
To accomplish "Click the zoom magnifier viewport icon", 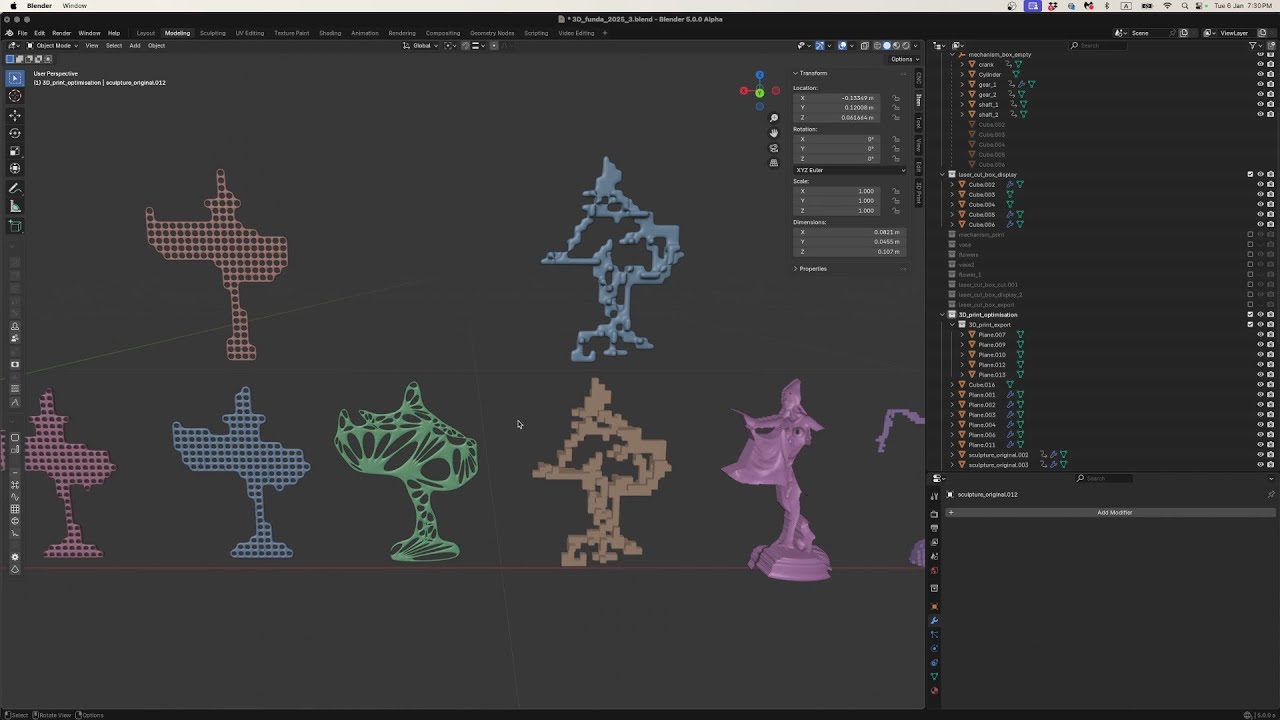I will 773,118.
